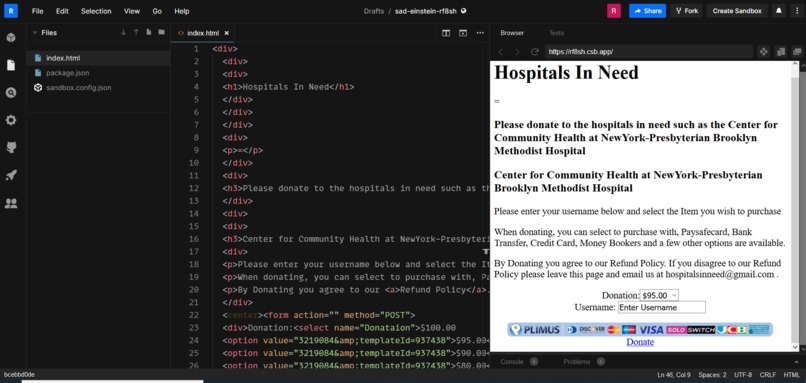This screenshot has width=806, height=383.
Task: Click the upload arrow in Files header
Action: pos(136,32)
